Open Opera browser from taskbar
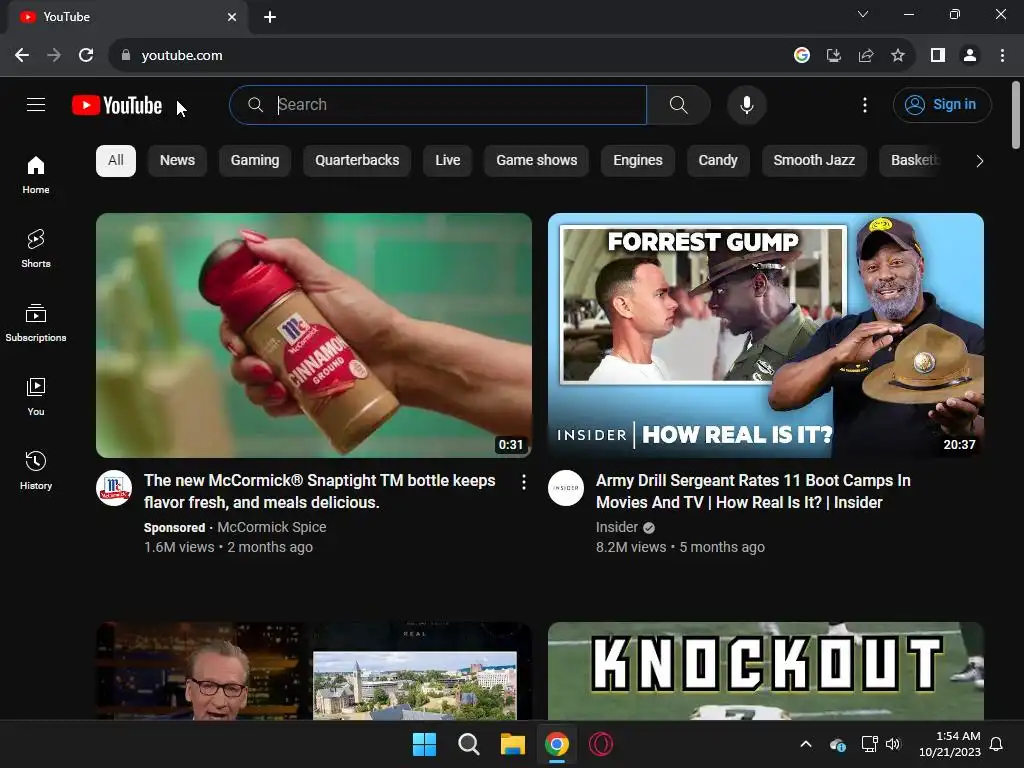This screenshot has width=1024, height=768. click(x=601, y=744)
